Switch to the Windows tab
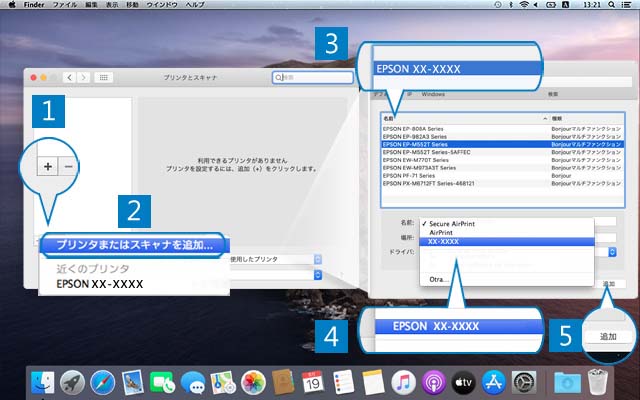This screenshot has width=640, height=400. [433, 94]
